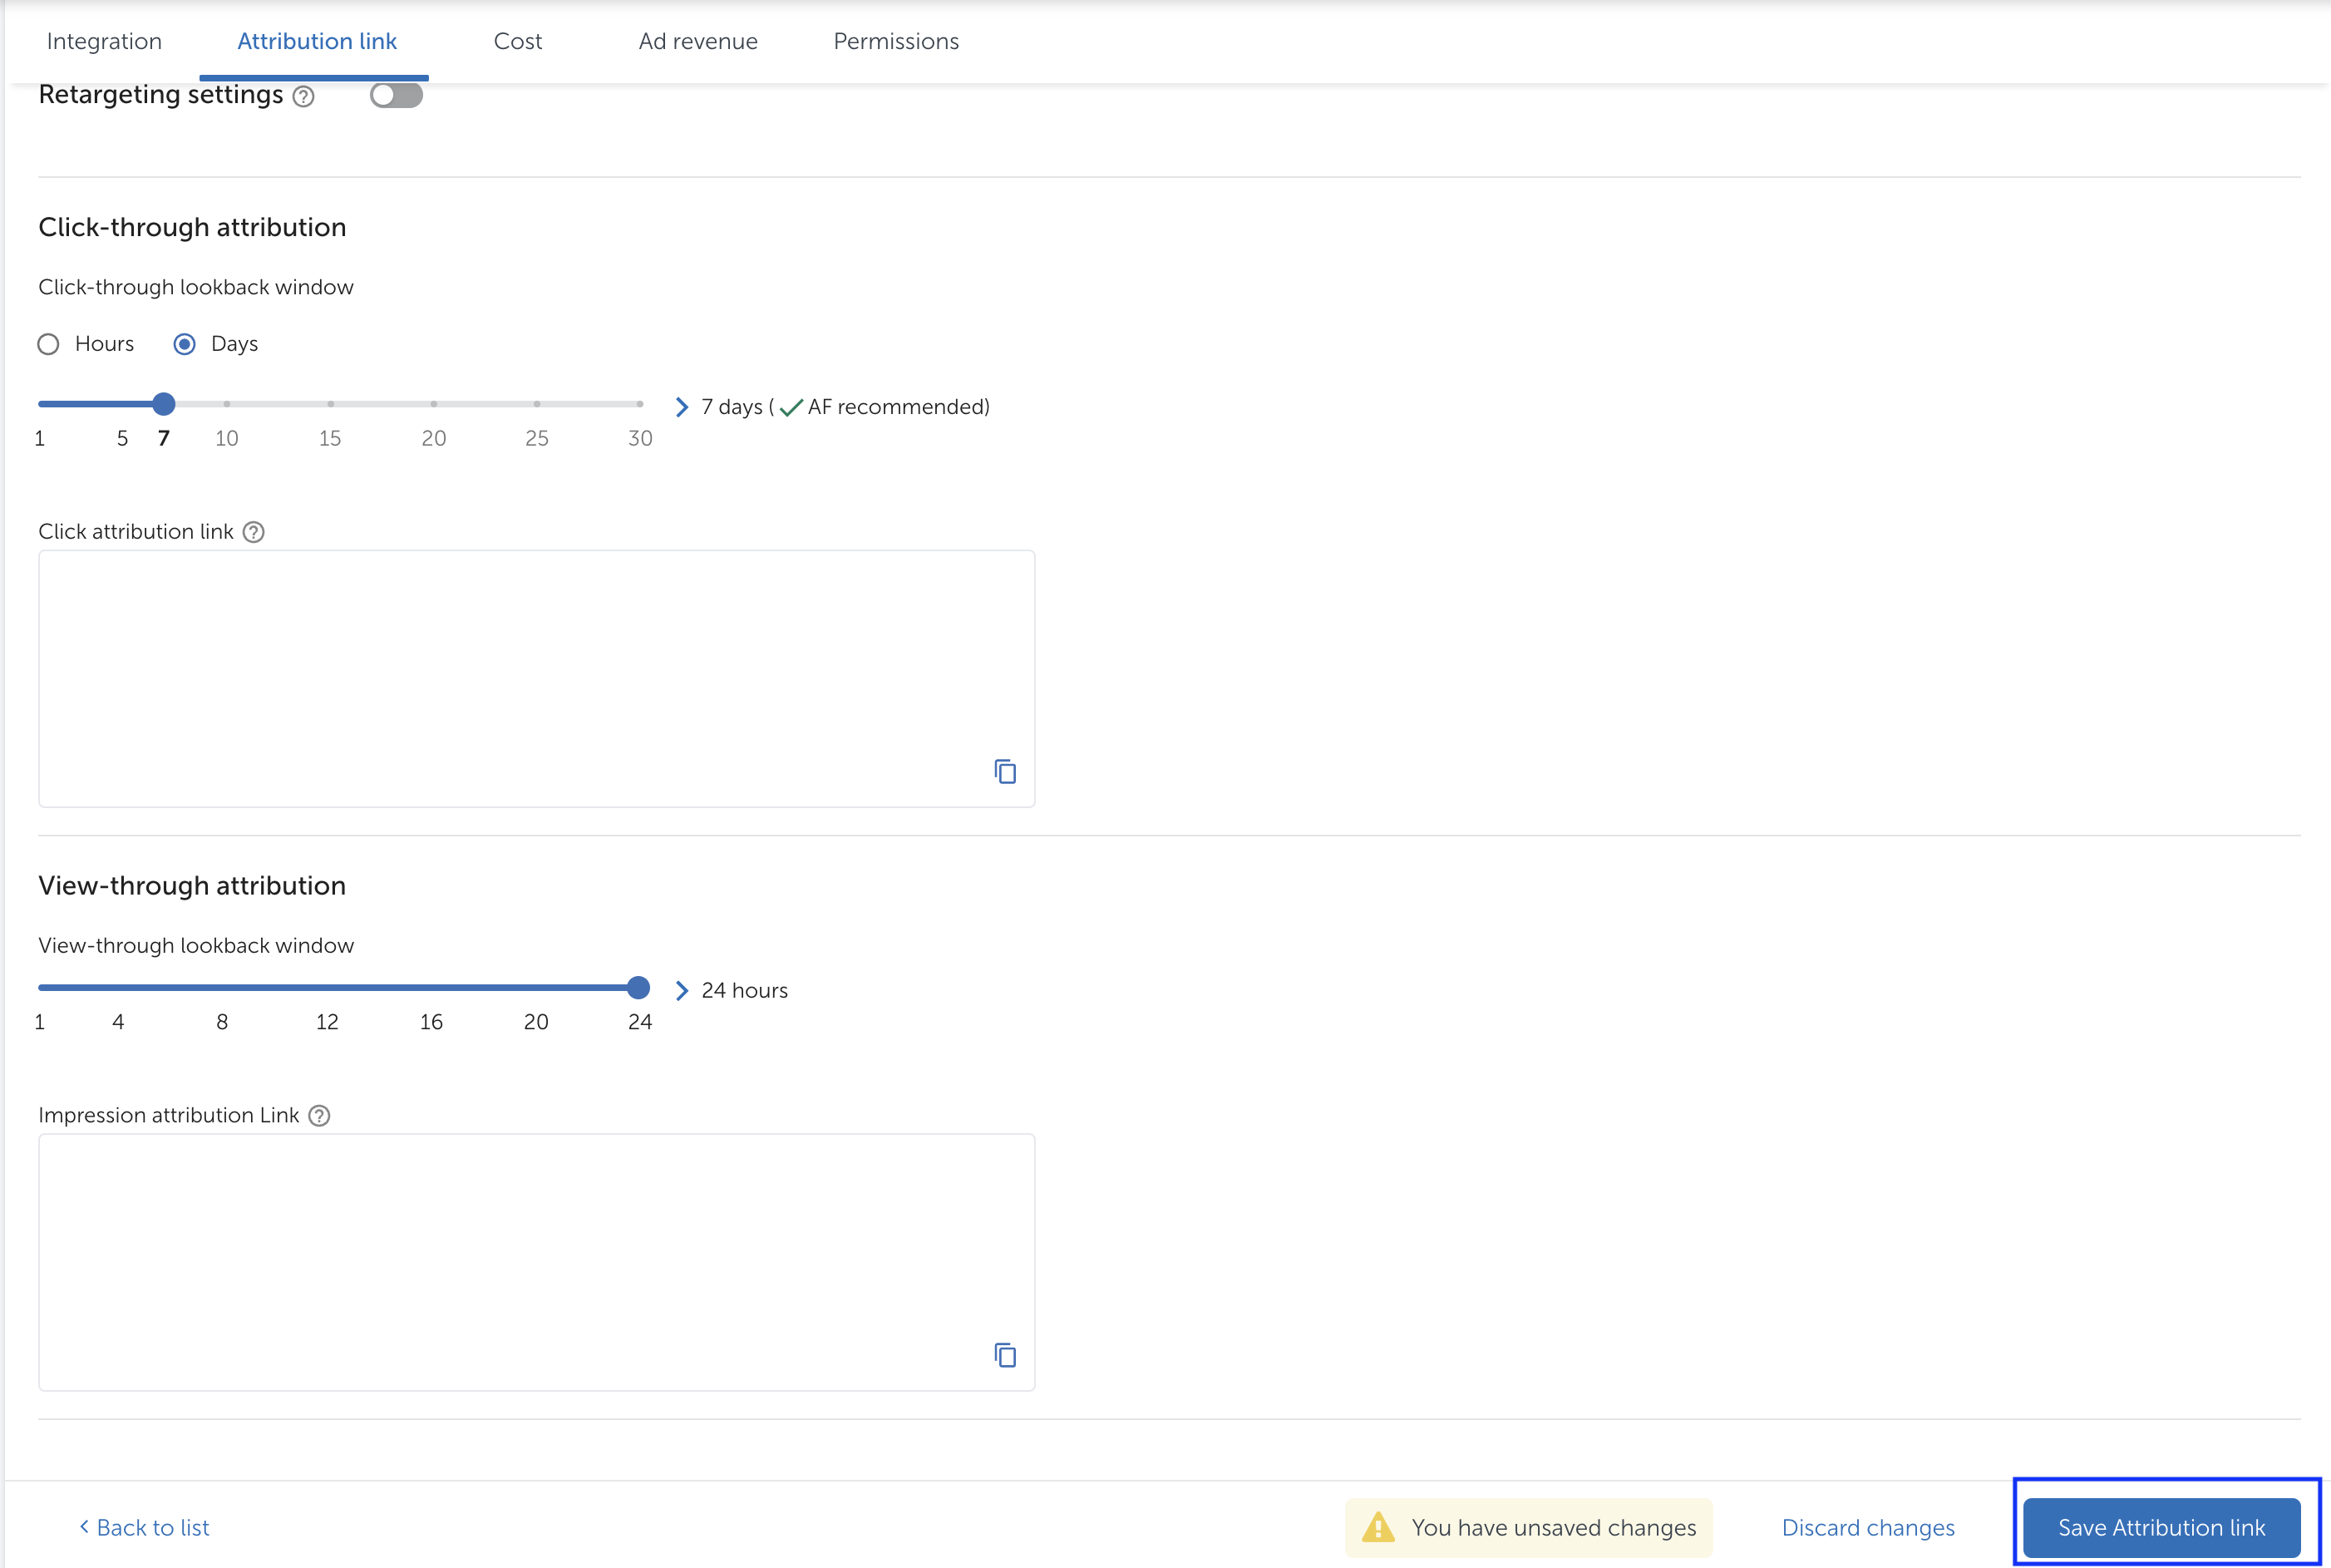Open the Attribution link tab
This screenshot has width=2331, height=1568.
(x=317, y=41)
